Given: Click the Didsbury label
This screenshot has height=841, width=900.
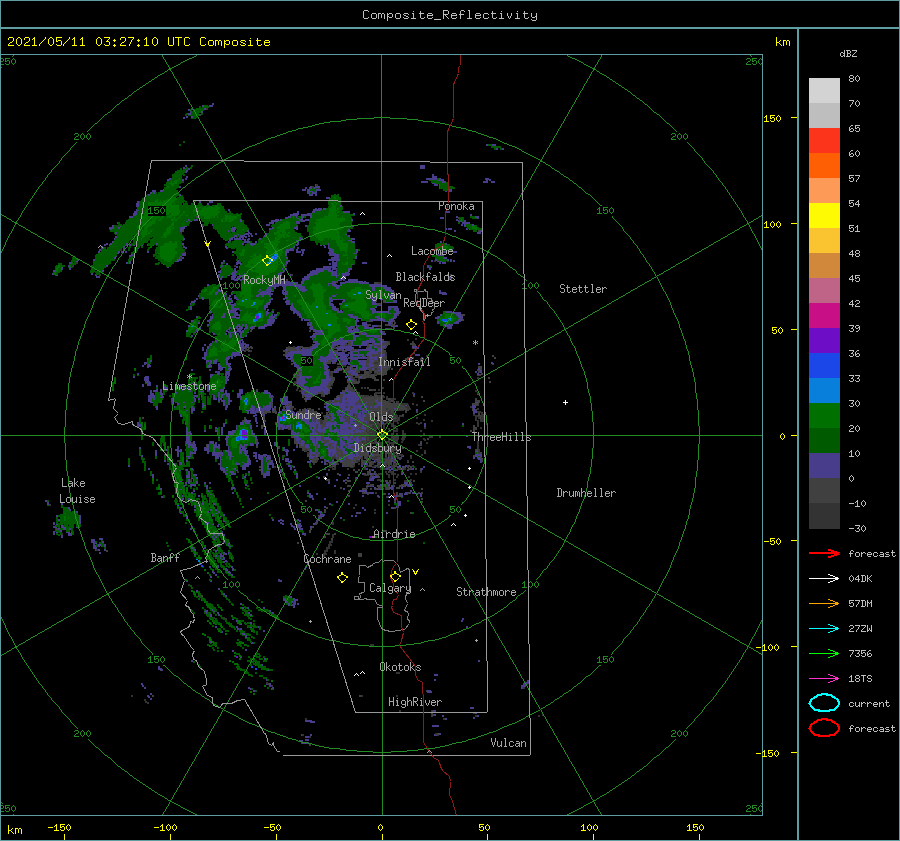Looking at the screenshot, I should coord(377,448).
